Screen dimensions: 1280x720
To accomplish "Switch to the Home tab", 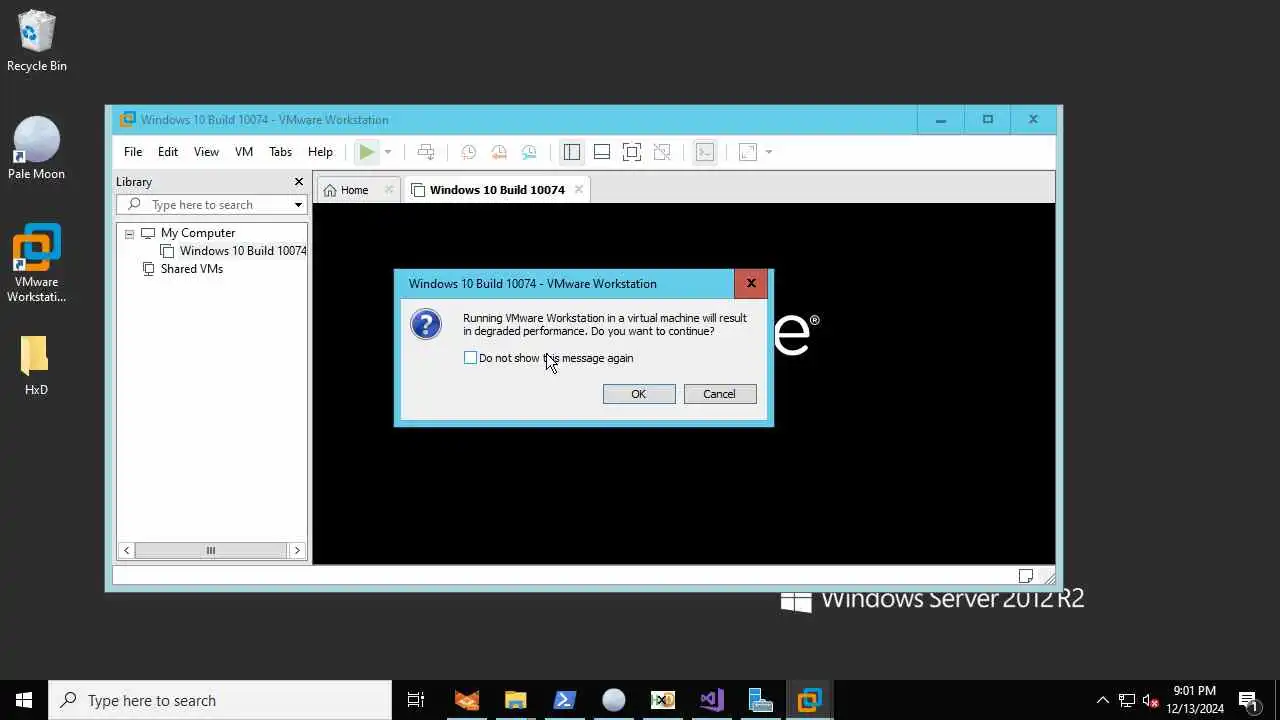I will click(x=358, y=190).
